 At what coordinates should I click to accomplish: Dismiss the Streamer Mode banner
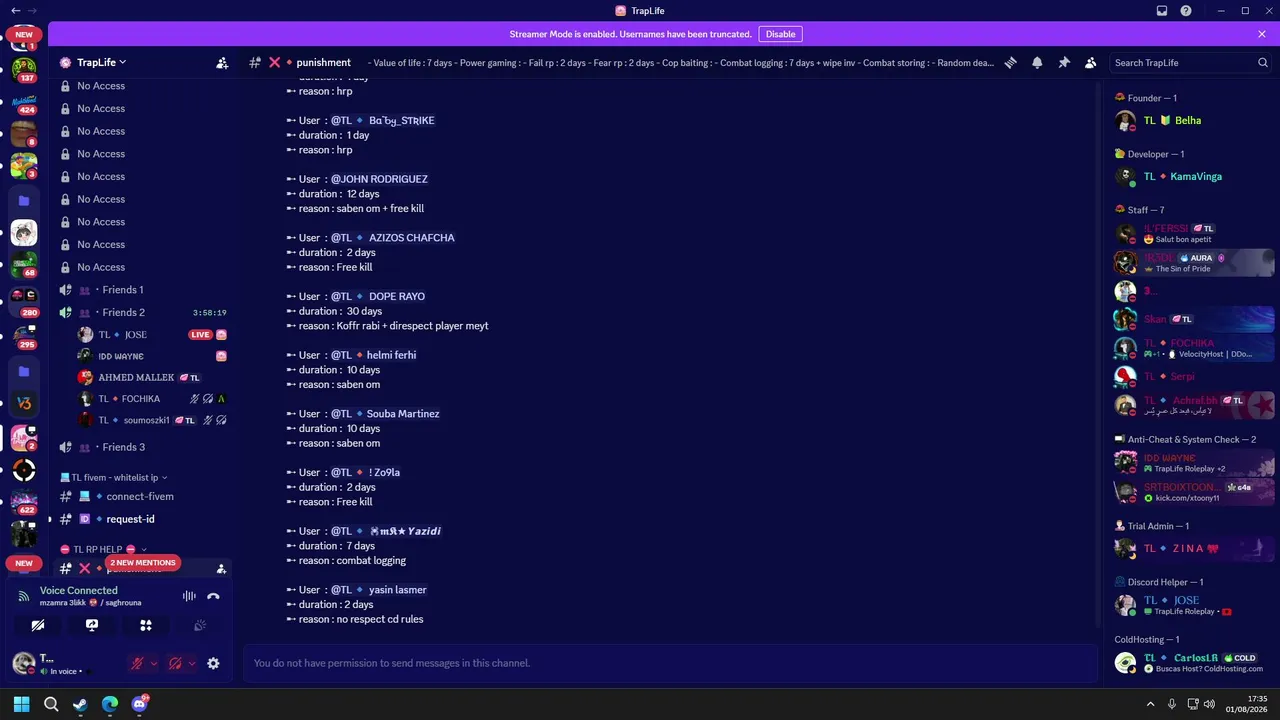[x=1262, y=34]
